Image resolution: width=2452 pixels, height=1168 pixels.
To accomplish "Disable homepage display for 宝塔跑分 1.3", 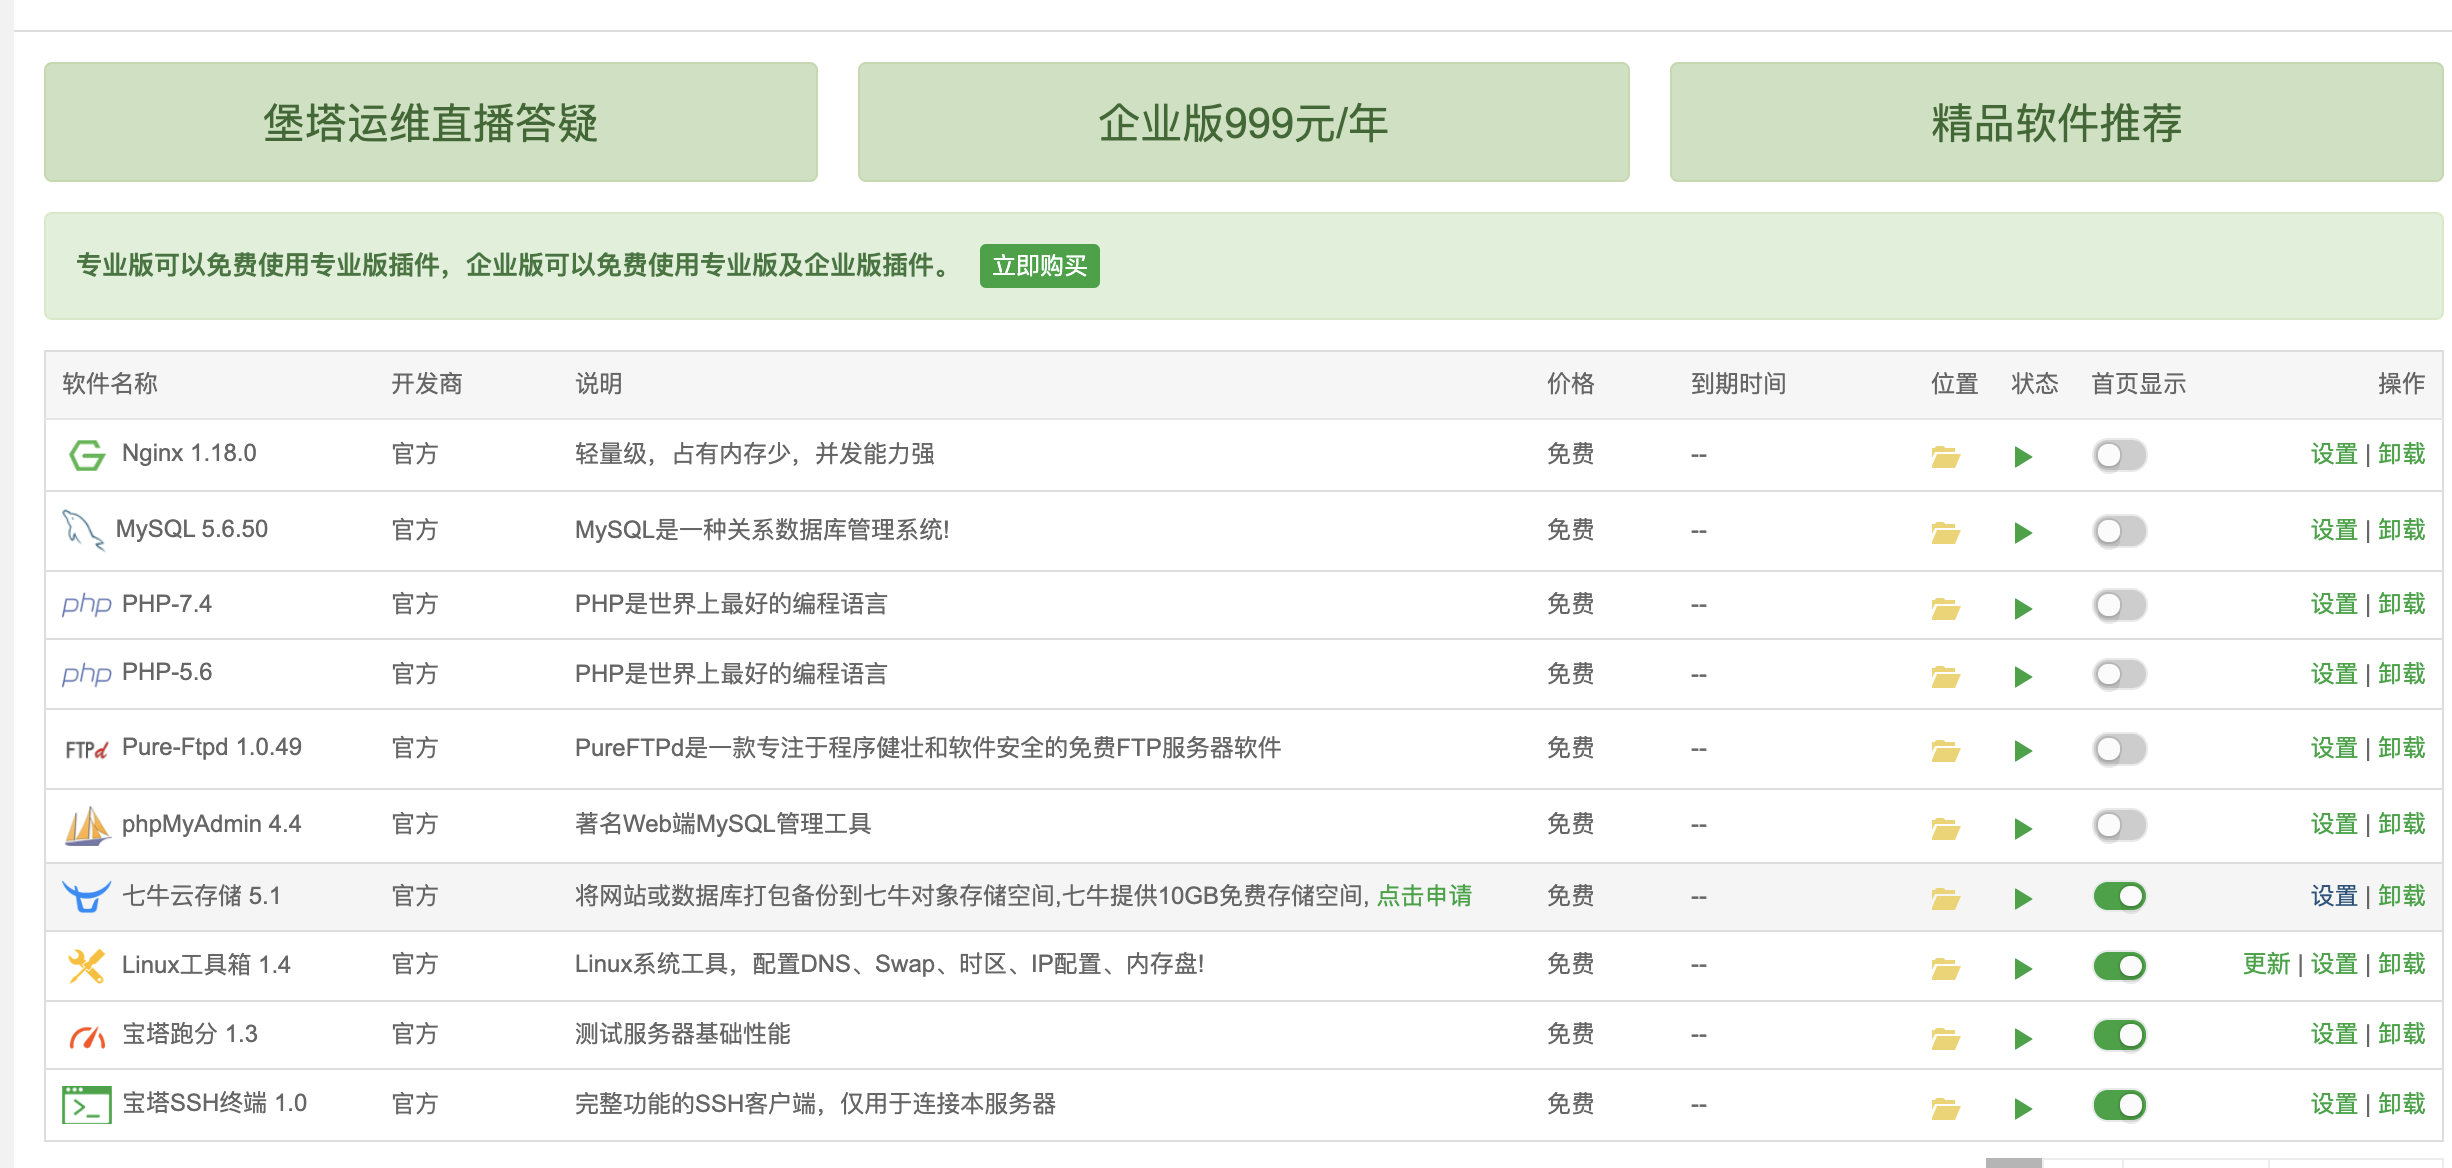I will (2120, 1035).
